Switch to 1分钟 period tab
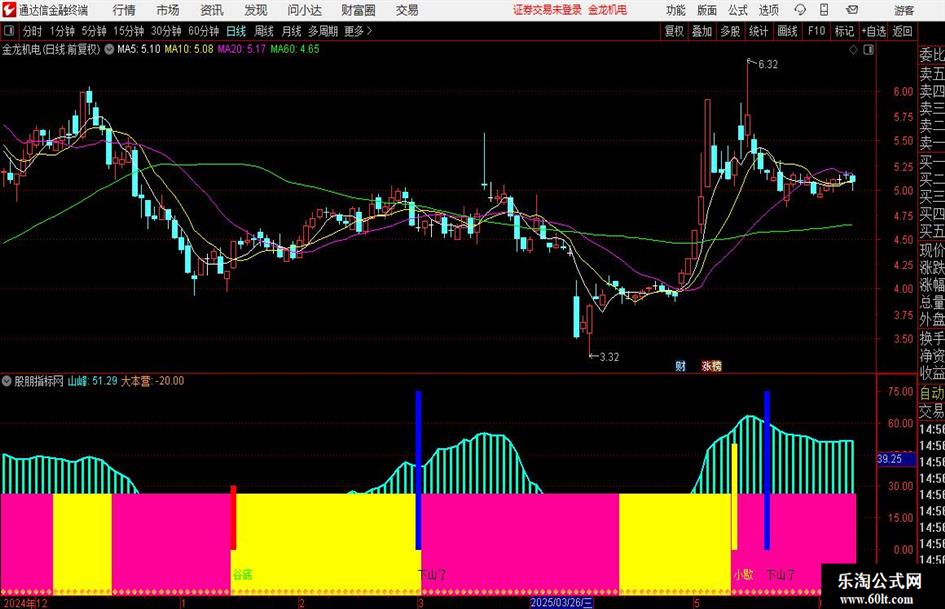 point(62,31)
